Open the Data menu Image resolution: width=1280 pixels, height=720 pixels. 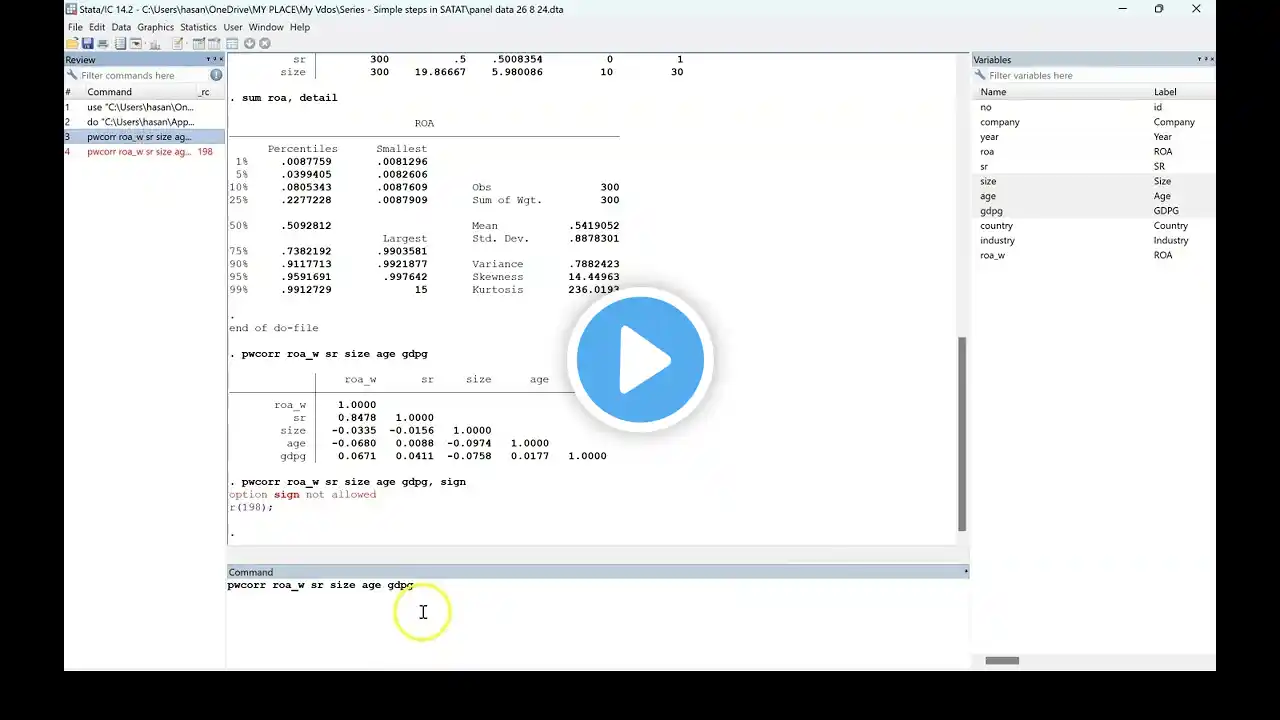pyautogui.click(x=121, y=27)
